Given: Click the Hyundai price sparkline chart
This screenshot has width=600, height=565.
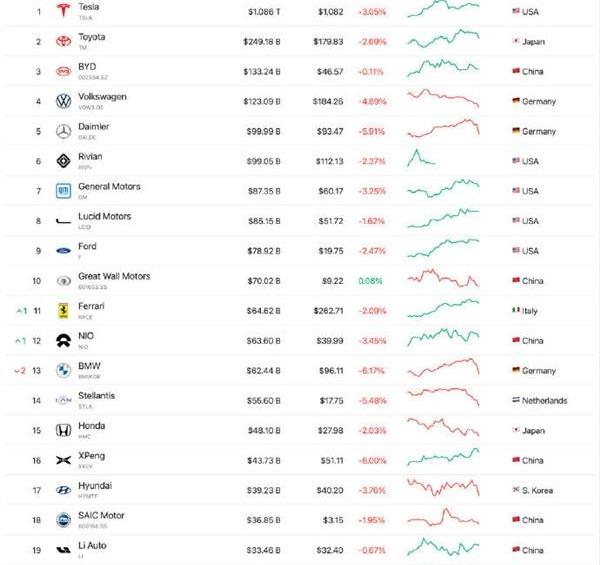Looking at the screenshot, I should coord(443,488).
